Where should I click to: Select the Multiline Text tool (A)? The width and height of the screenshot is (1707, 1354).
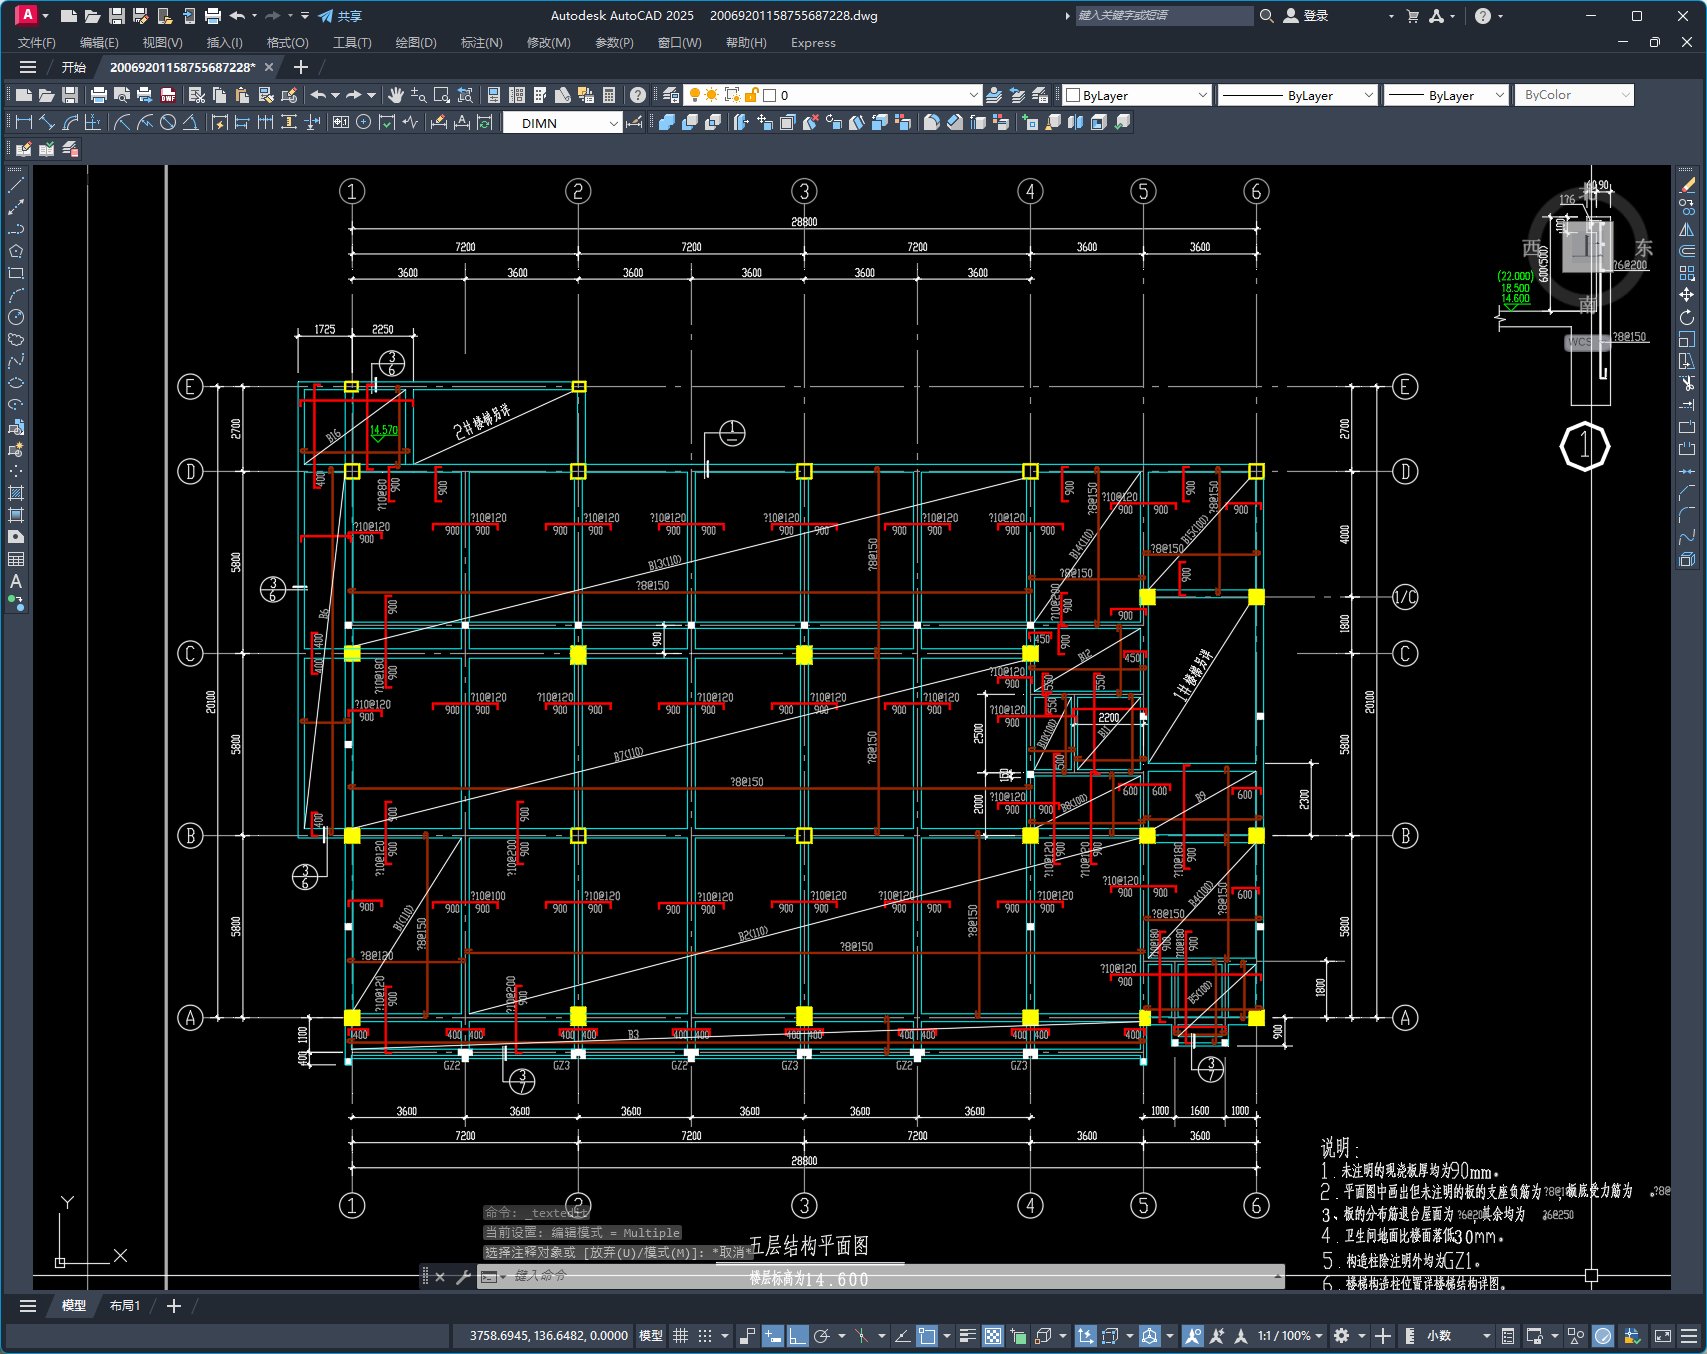[x=16, y=581]
